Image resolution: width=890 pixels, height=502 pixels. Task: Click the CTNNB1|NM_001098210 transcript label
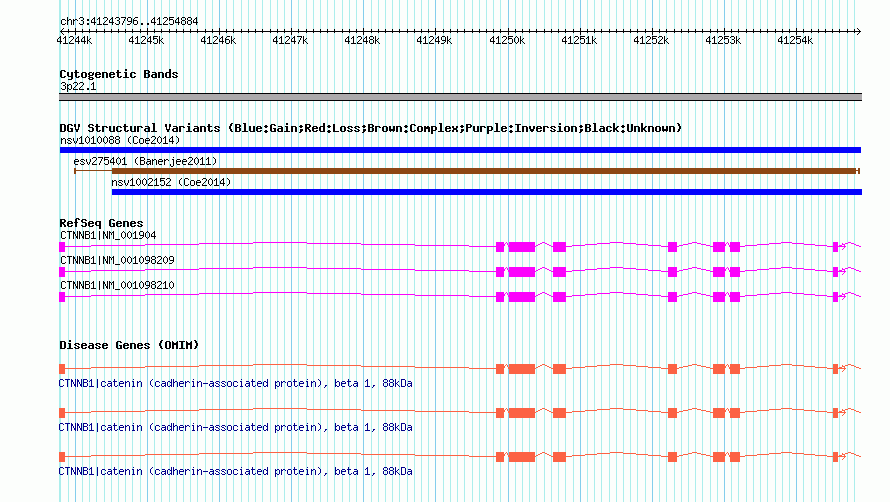117,285
